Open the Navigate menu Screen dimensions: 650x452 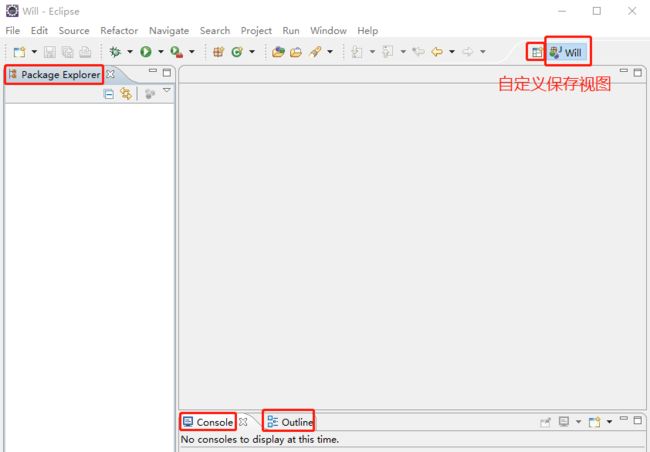[169, 31]
